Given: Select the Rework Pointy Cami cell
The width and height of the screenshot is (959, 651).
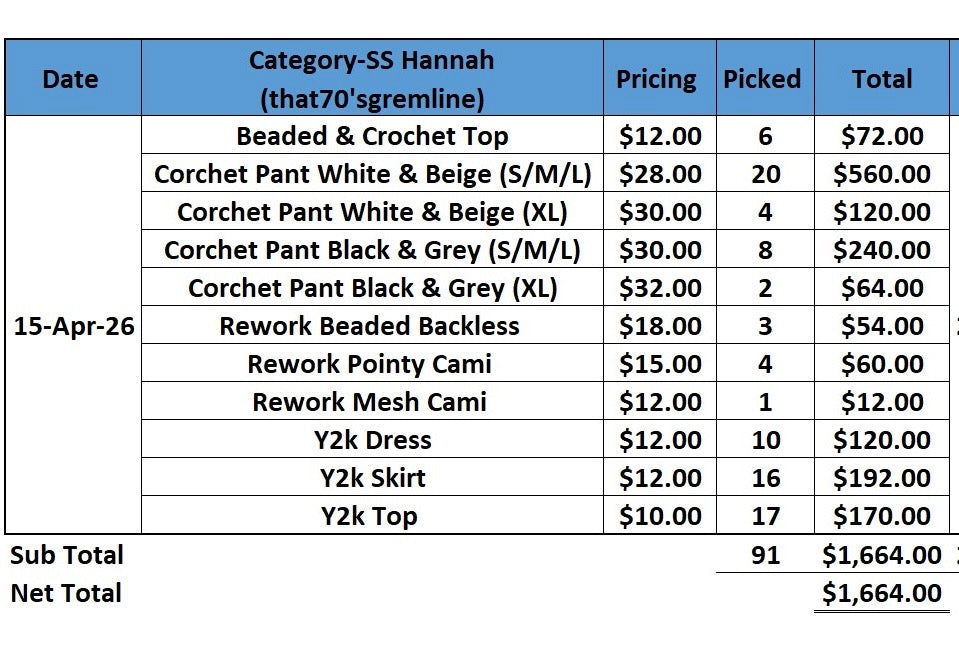Looking at the screenshot, I should point(372,363).
